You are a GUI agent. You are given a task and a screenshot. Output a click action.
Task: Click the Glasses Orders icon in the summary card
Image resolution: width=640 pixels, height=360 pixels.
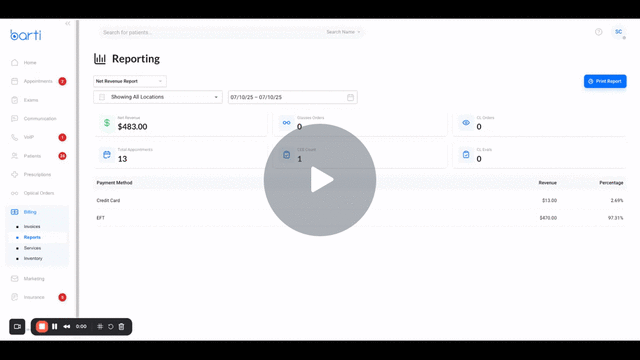[287, 123]
